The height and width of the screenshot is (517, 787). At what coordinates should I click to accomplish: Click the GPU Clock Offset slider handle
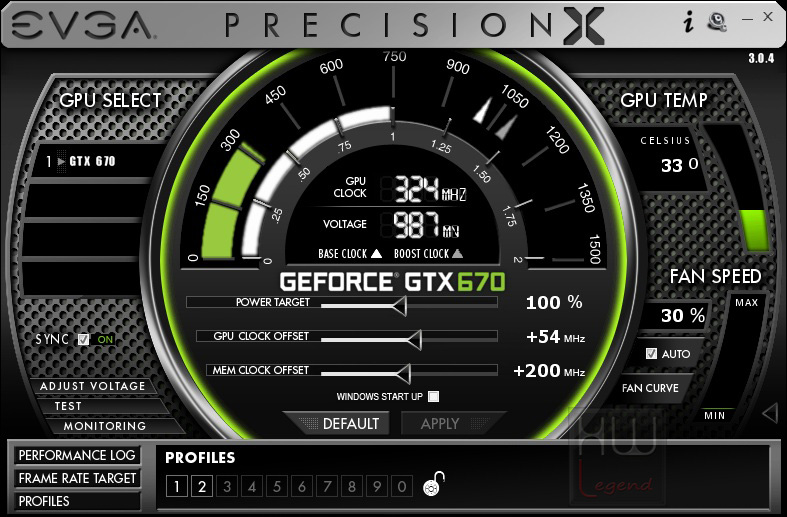[415, 340]
